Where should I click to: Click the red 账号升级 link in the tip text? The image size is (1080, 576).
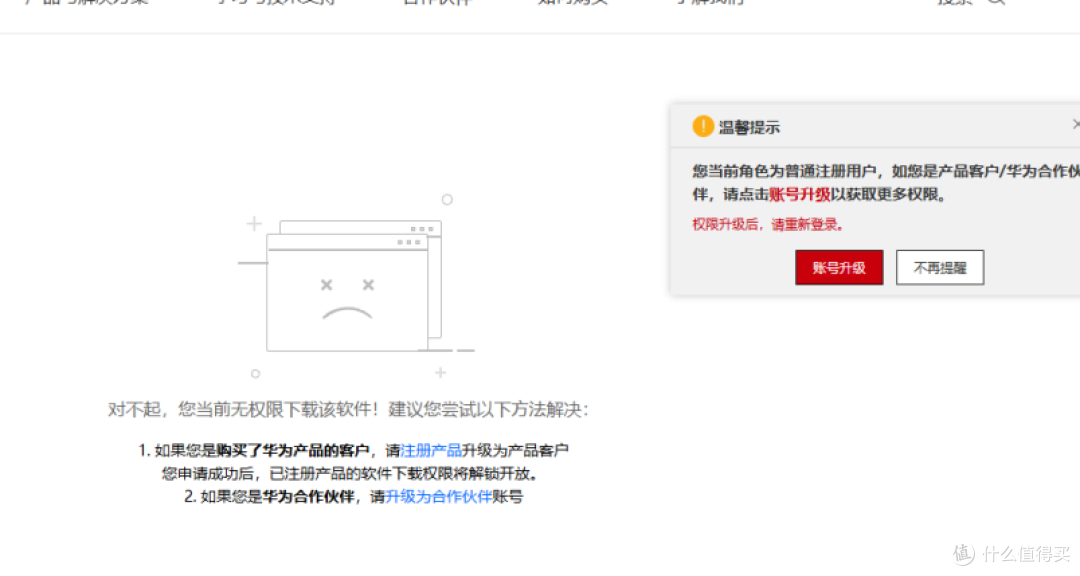pyautogui.click(x=800, y=195)
